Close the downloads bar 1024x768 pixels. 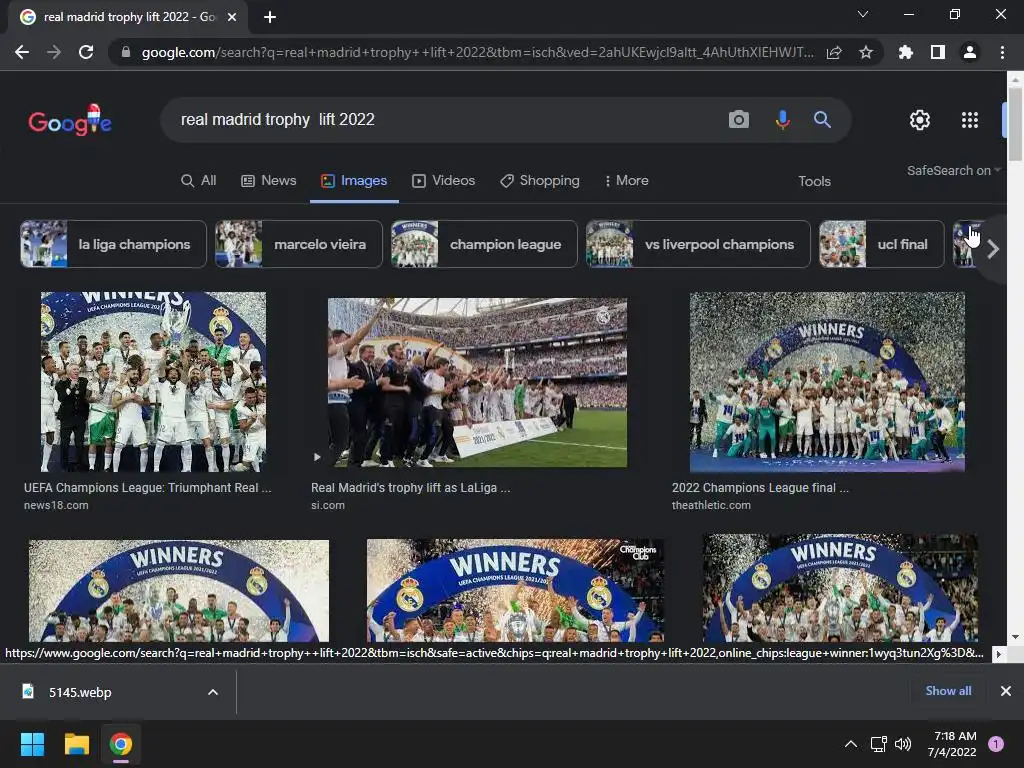1006,691
